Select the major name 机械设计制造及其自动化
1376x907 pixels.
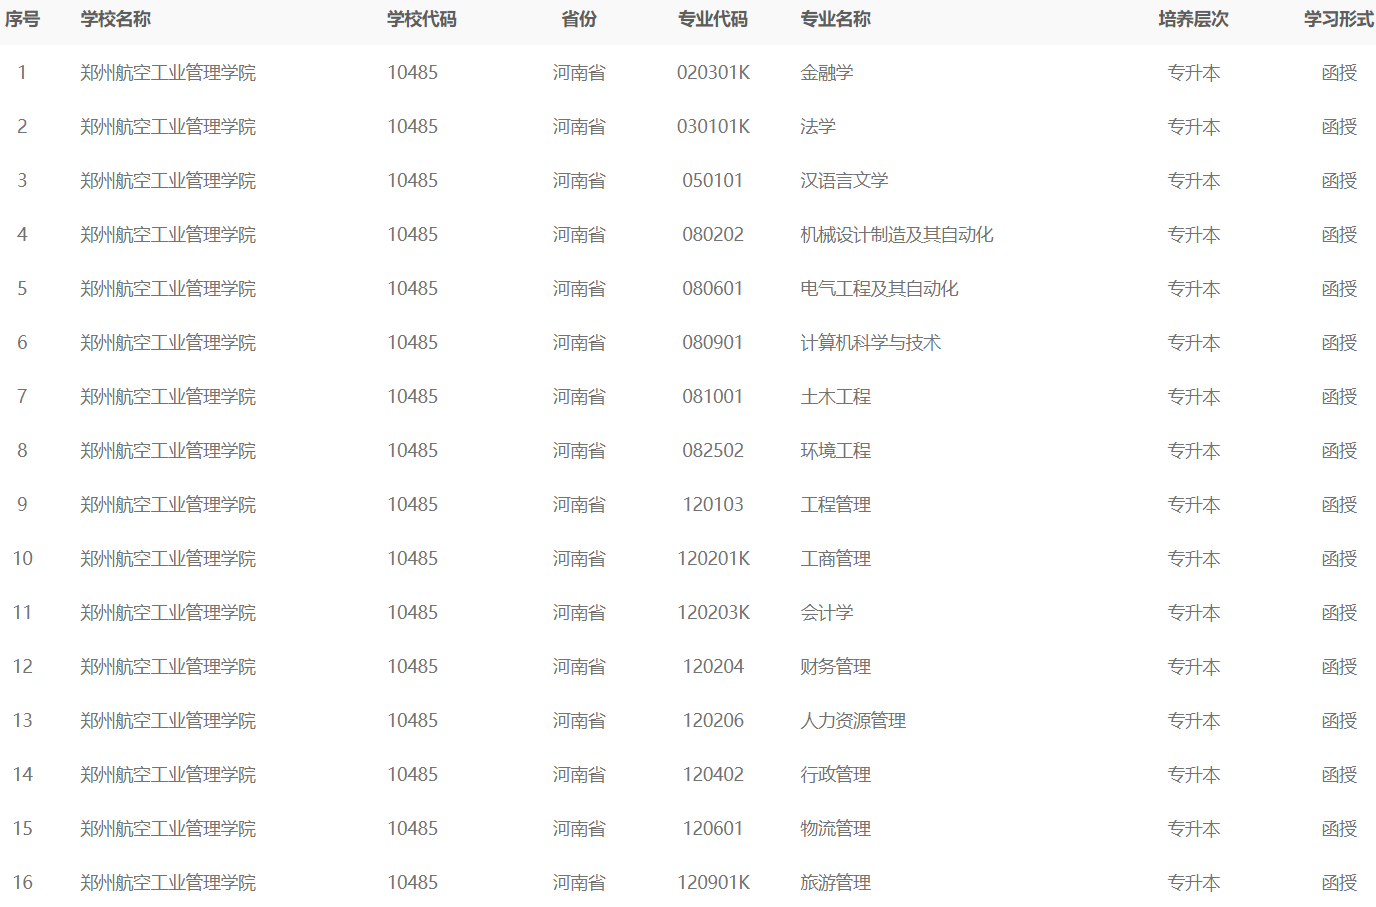(x=897, y=235)
